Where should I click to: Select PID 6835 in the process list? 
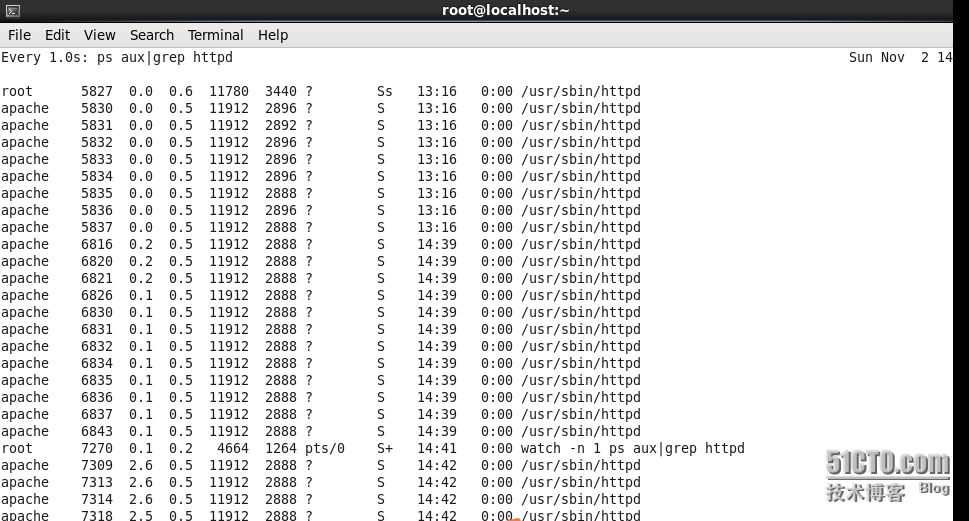pos(97,381)
